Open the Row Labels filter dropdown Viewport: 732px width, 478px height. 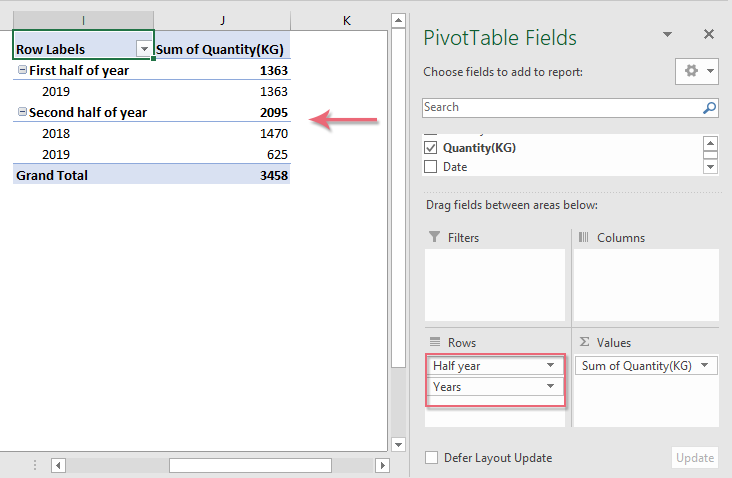144,49
